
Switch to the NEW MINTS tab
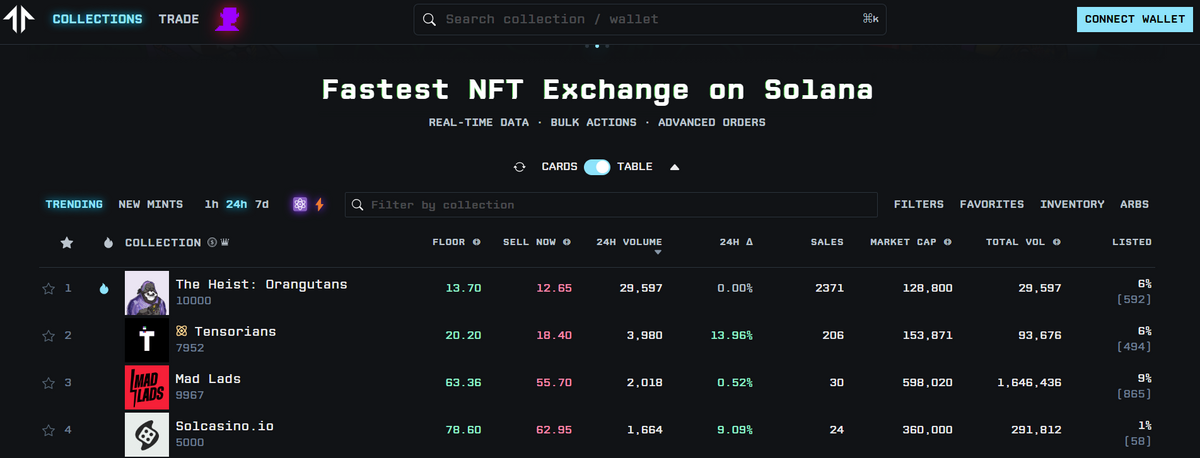coord(151,204)
